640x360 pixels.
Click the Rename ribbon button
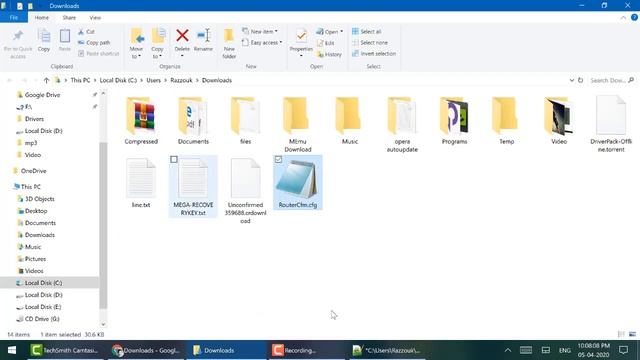[x=203, y=40]
